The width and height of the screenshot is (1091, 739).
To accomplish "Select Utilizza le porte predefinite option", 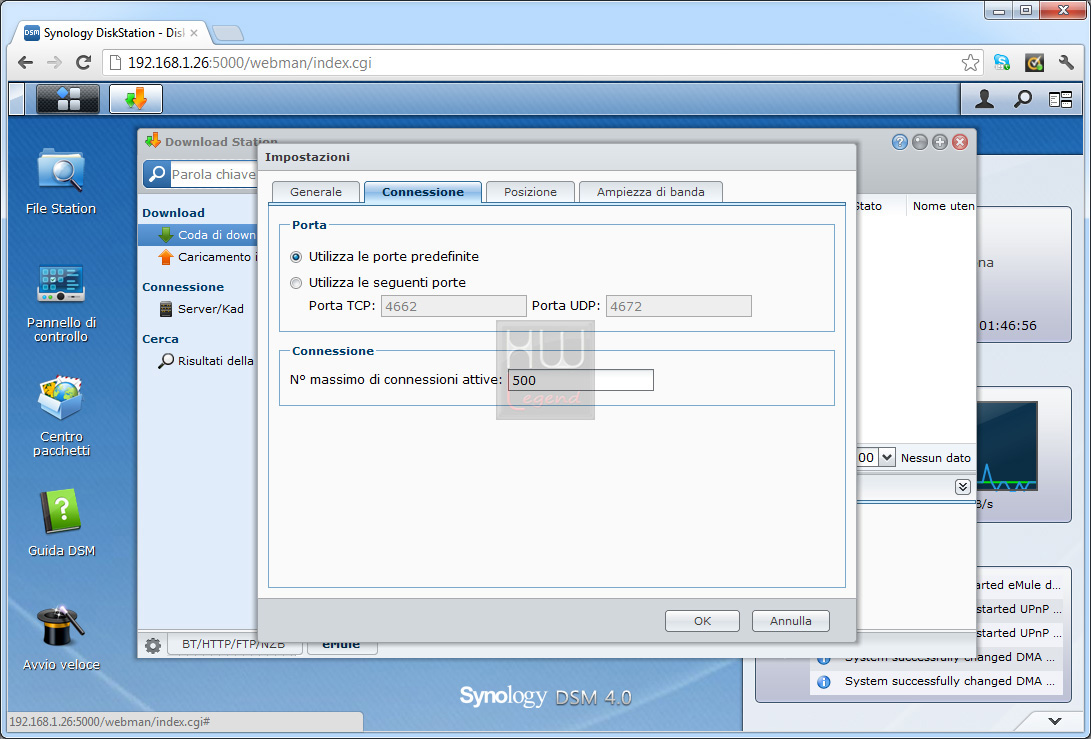I will (x=296, y=257).
